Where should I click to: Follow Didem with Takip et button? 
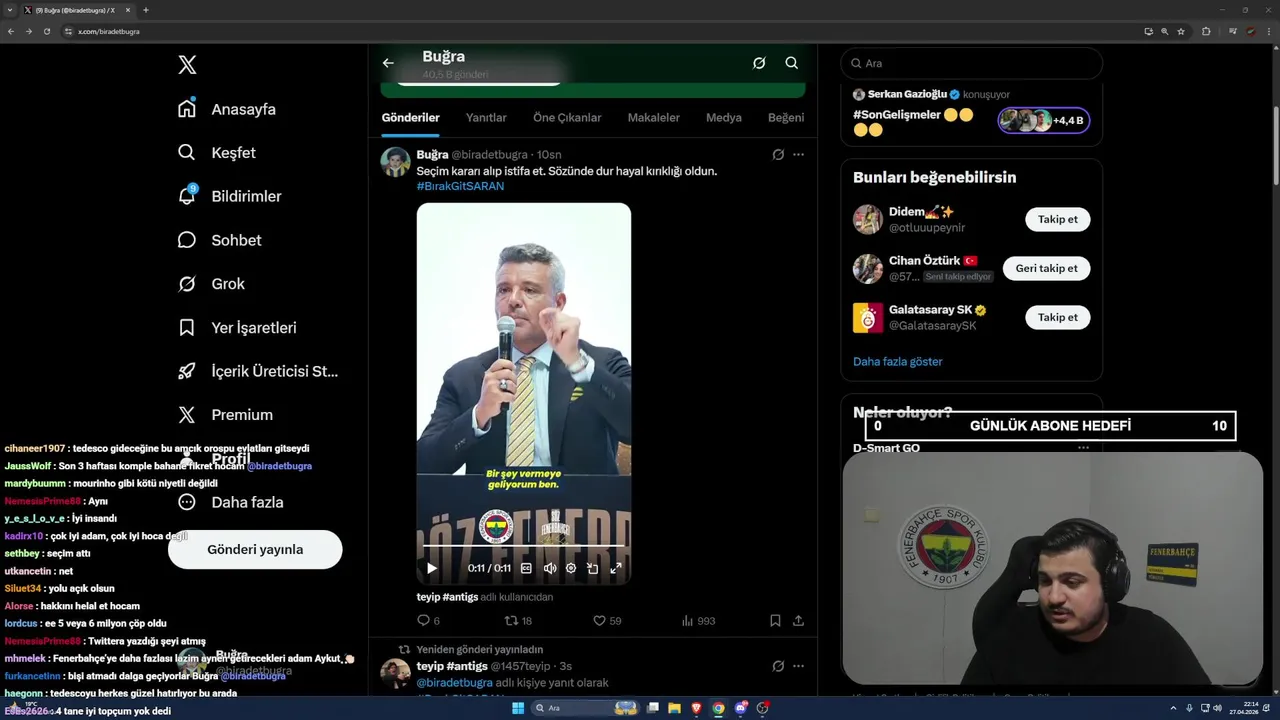point(1057,219)
